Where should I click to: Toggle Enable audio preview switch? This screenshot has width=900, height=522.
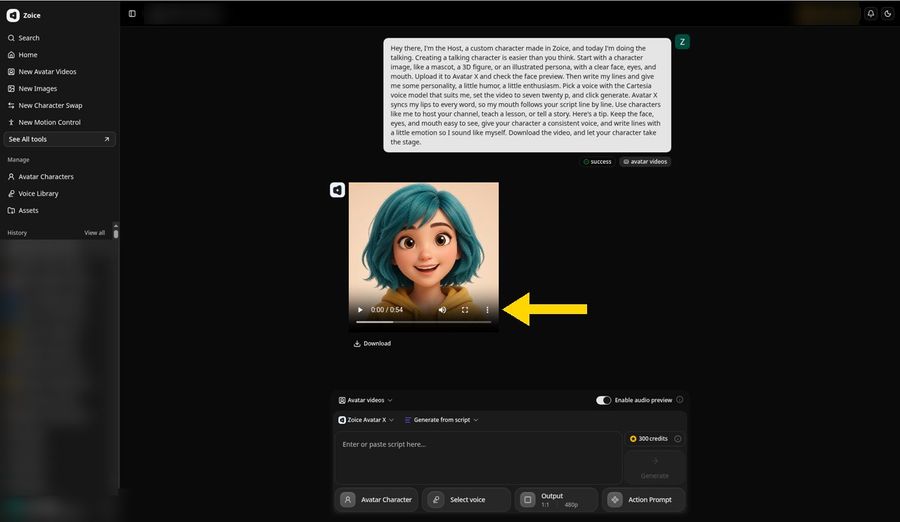point(603,400)
